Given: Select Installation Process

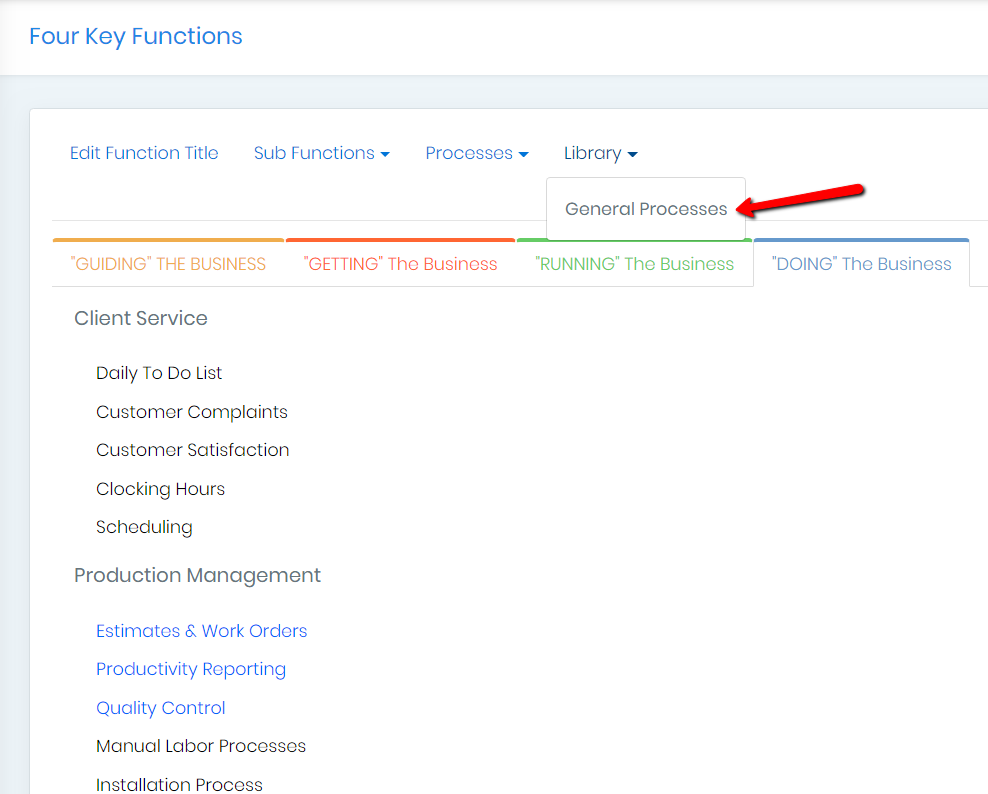Looking at the screenshot, I should coord(178,784).
